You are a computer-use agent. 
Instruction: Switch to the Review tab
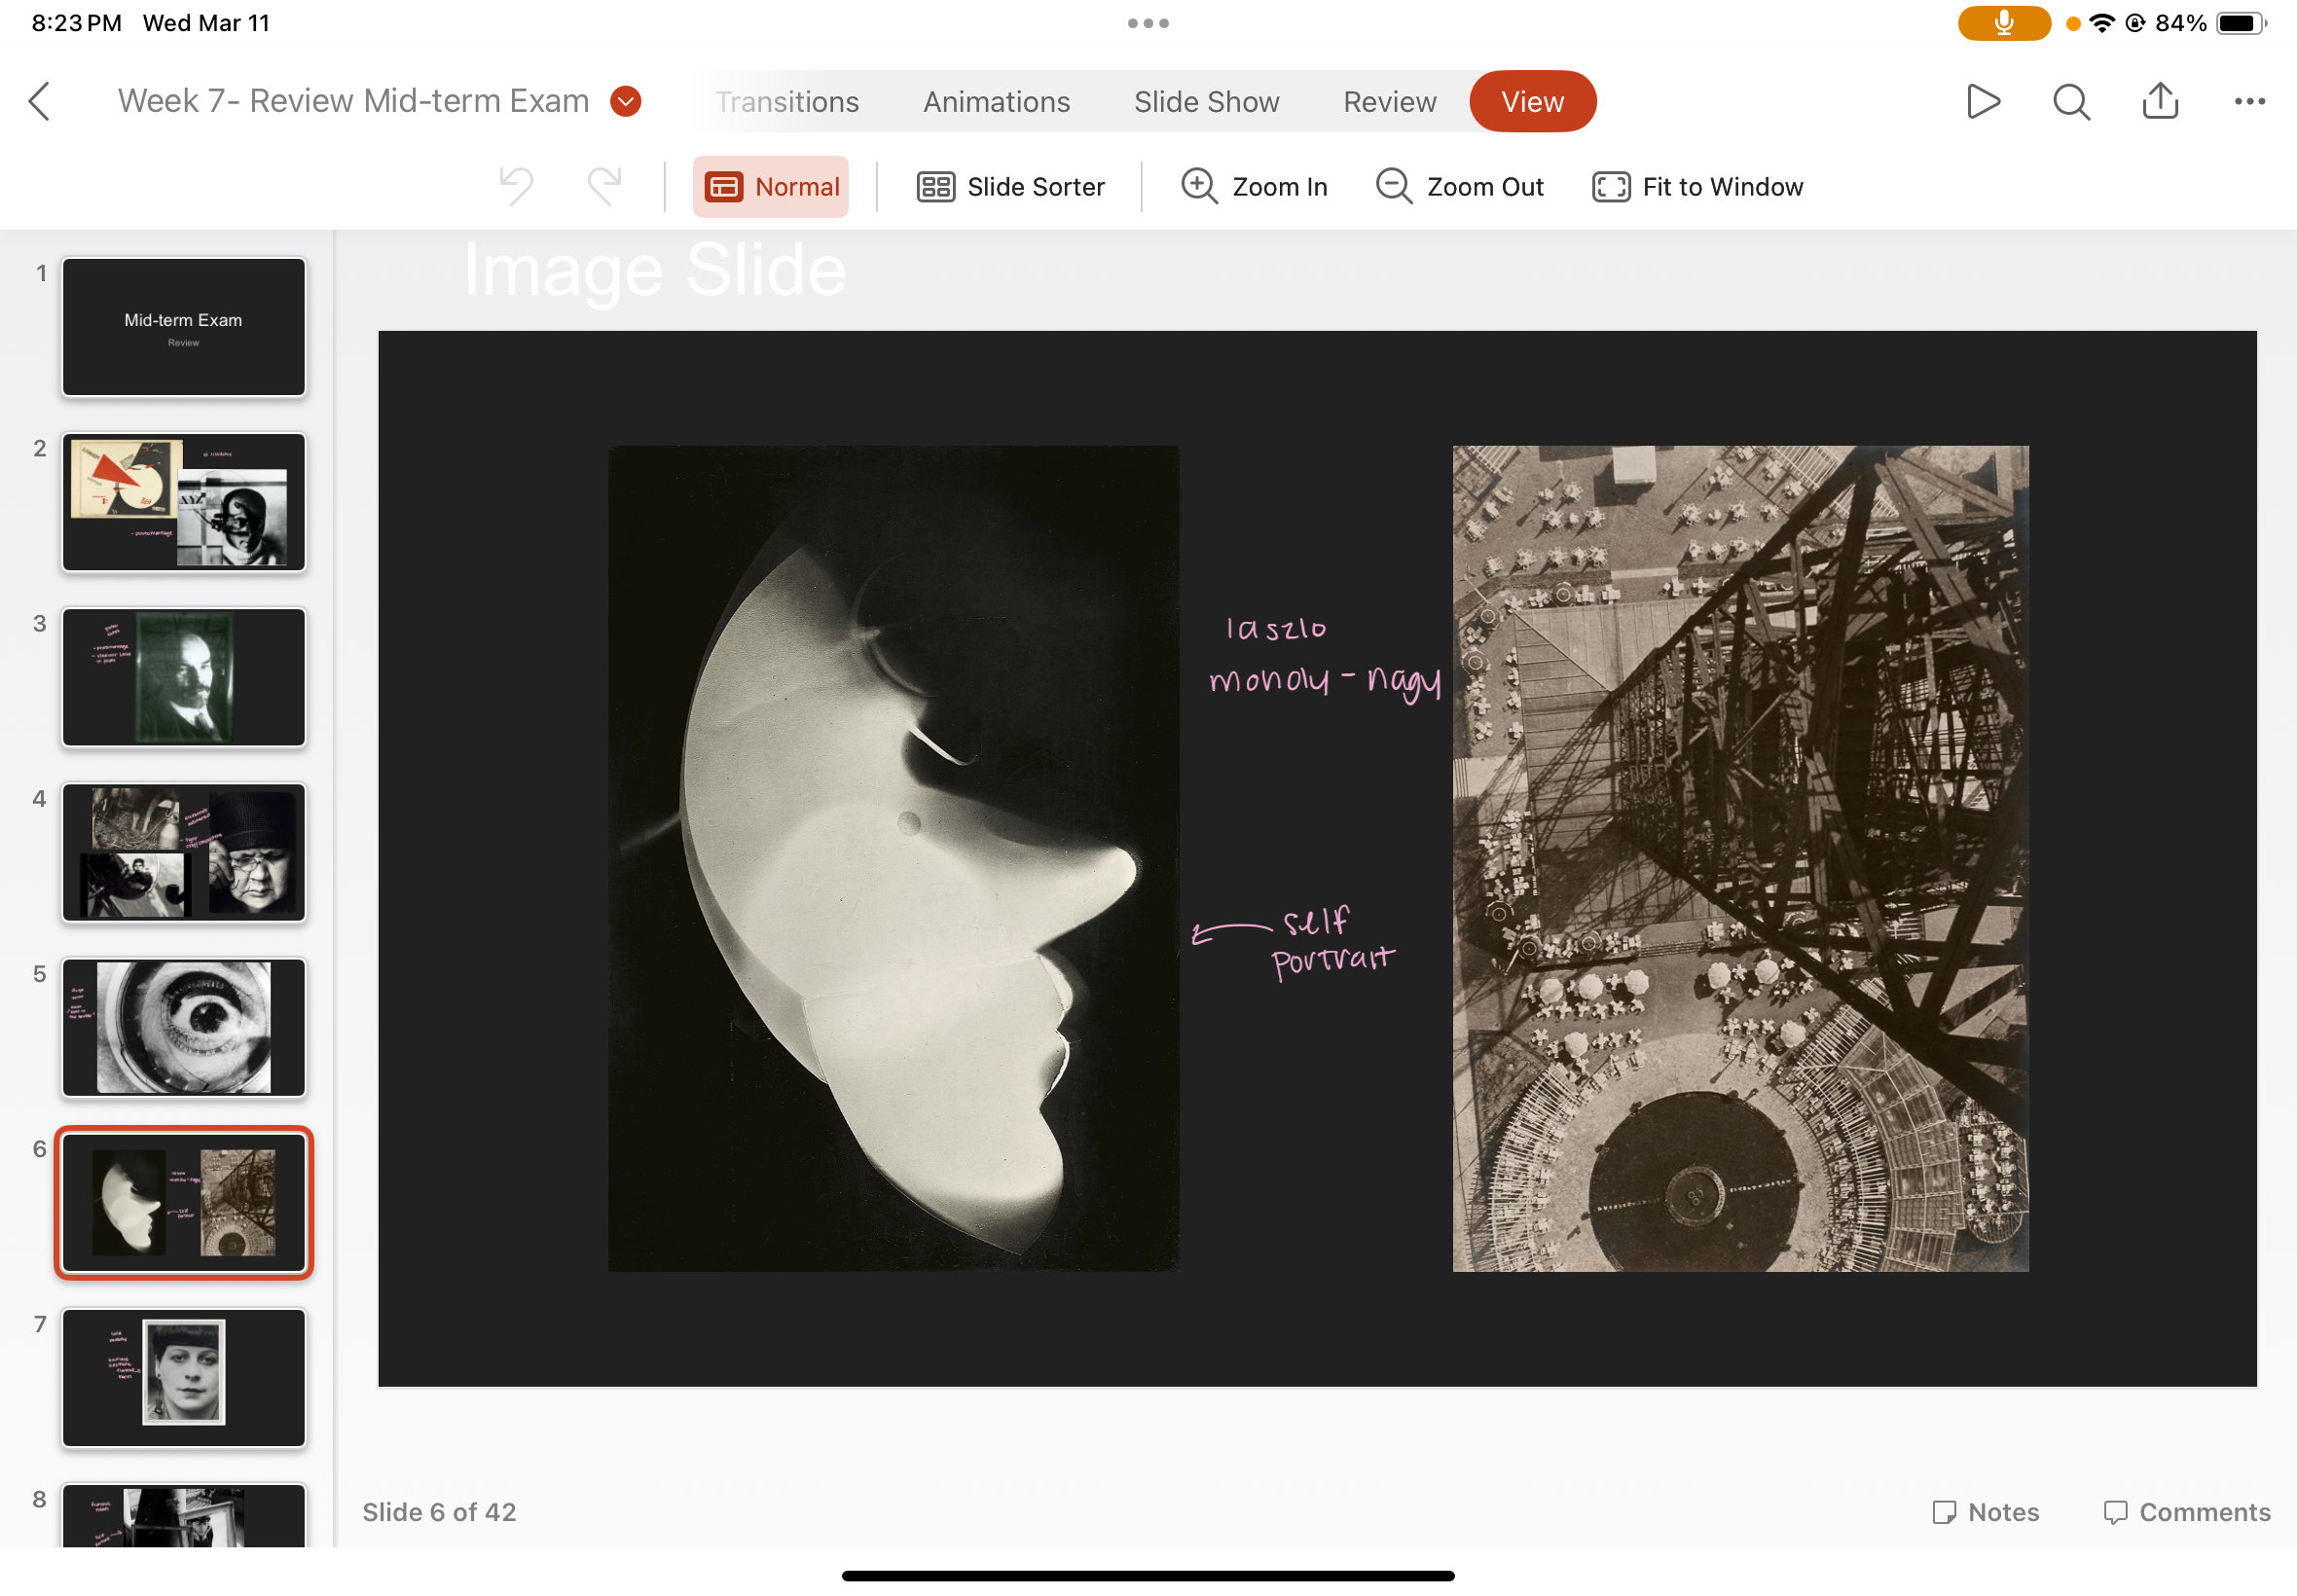click(x=1389, y=102)
